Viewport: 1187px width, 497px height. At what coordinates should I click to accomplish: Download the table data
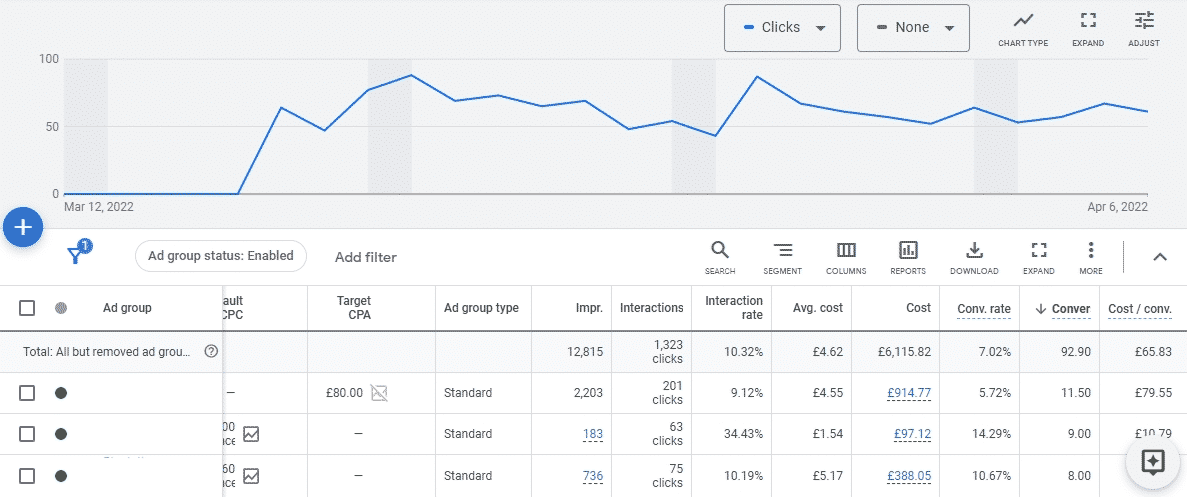click(x=974, y=257)
